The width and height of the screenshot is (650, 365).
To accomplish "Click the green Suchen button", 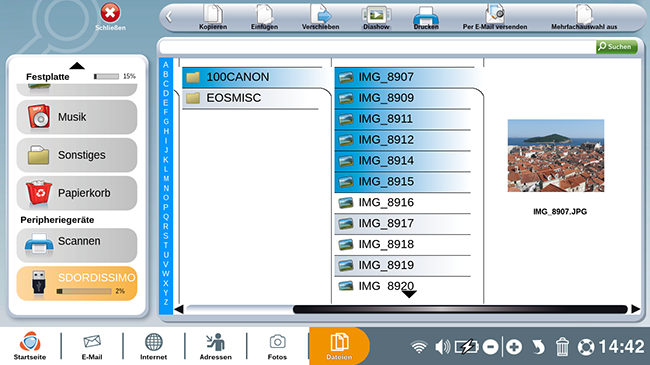I will [x=616, y=46].
